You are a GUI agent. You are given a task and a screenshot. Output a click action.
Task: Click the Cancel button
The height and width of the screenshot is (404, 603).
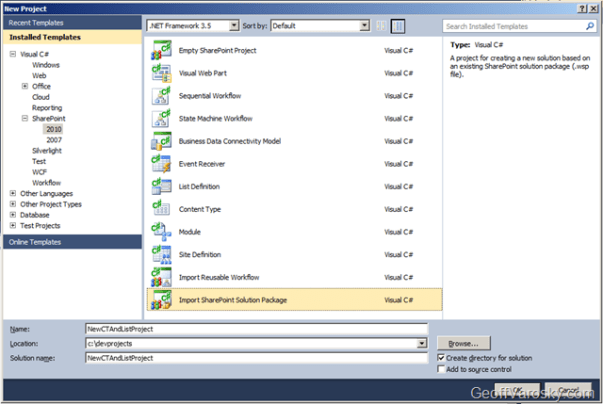568,389
